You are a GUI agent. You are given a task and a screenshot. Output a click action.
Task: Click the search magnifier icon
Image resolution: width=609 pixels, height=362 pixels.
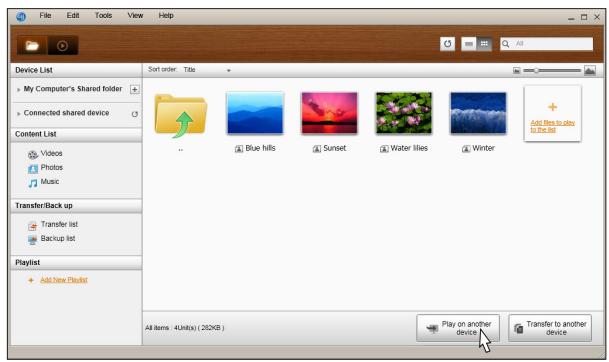[x=505, y=44]
